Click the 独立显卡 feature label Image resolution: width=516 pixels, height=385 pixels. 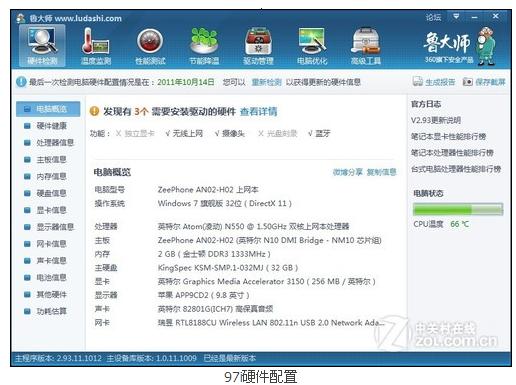(139, 134)
